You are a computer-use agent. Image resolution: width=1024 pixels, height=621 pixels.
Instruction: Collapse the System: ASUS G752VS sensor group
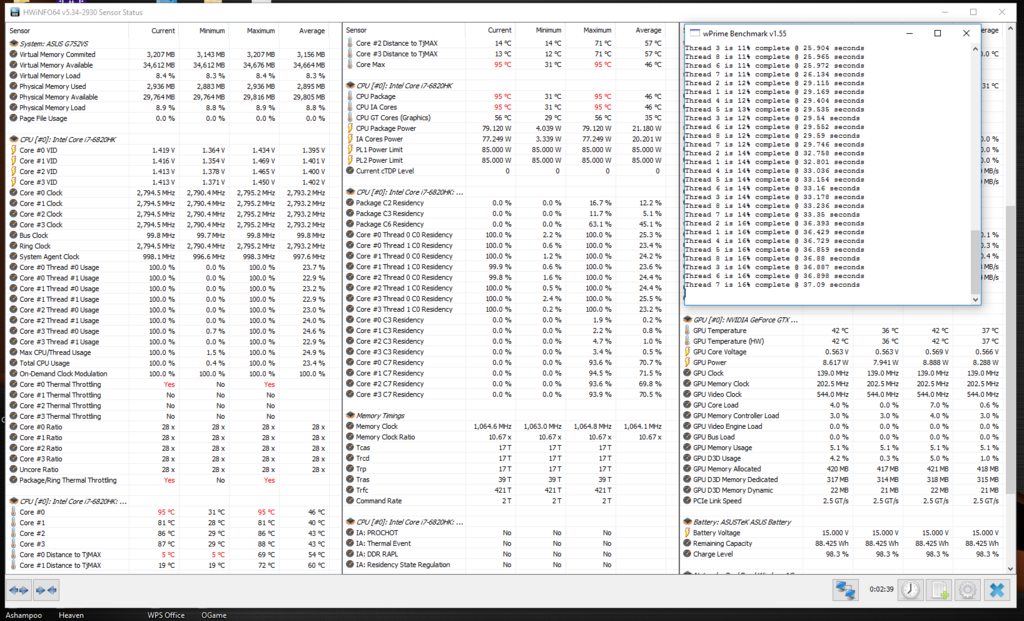coord(13,44)
